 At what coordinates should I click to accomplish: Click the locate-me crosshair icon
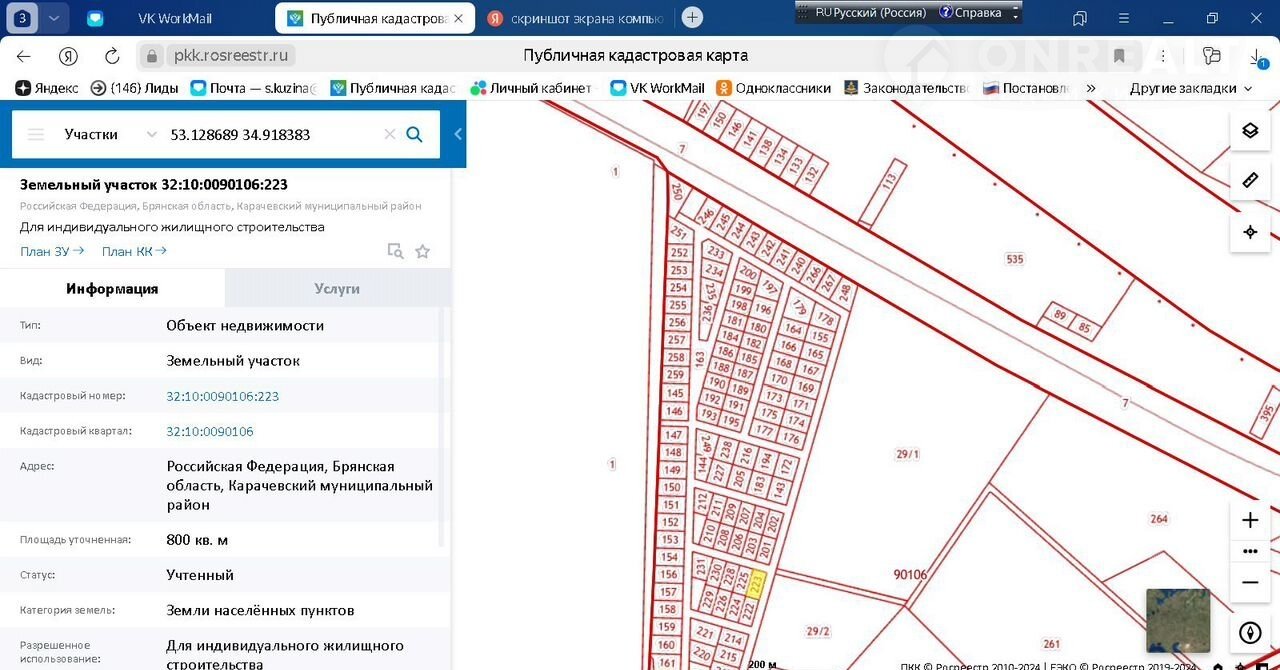[1249, 232]
